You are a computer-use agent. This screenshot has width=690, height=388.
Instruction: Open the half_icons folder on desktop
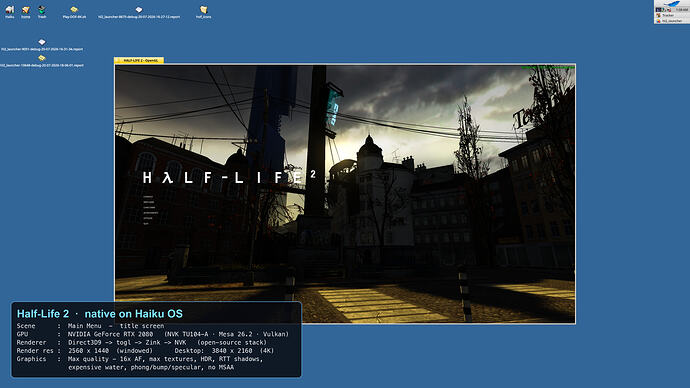pos(203,12)
